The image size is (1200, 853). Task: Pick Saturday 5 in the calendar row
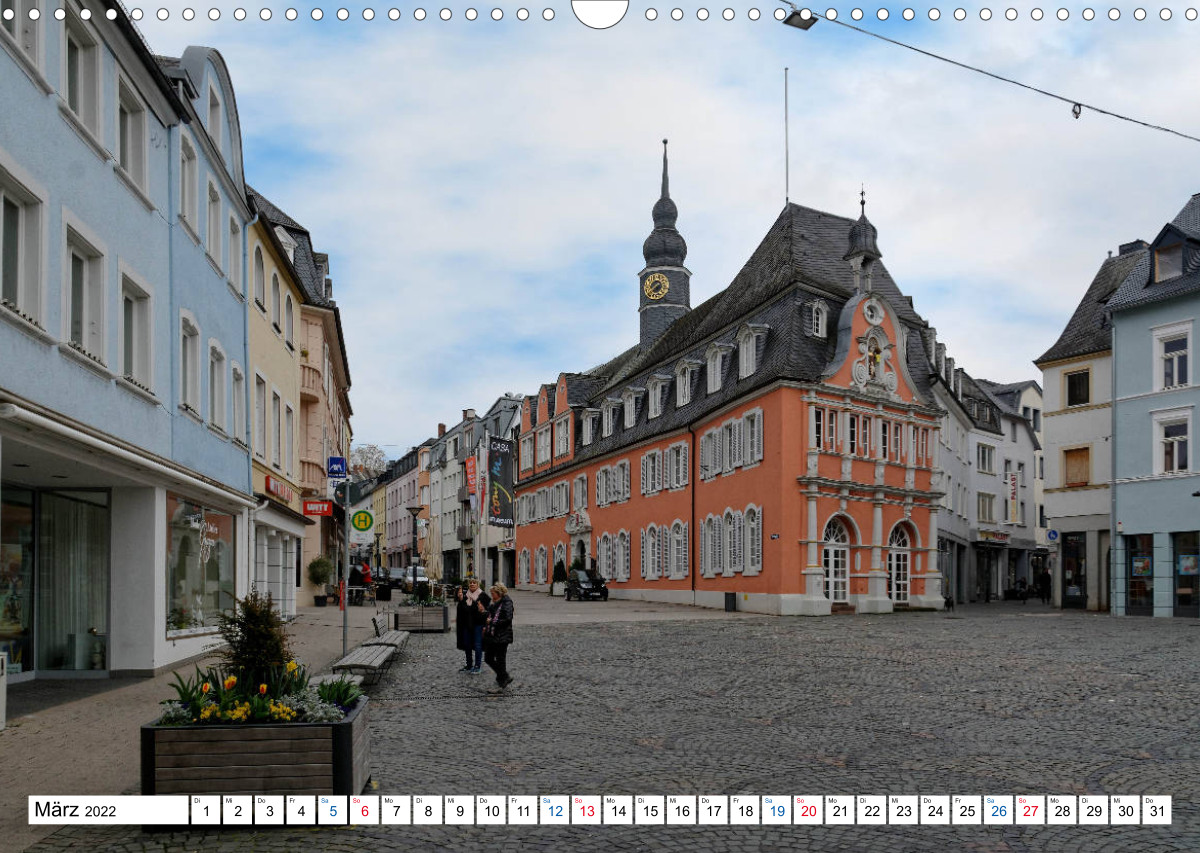tap(332, 810)
